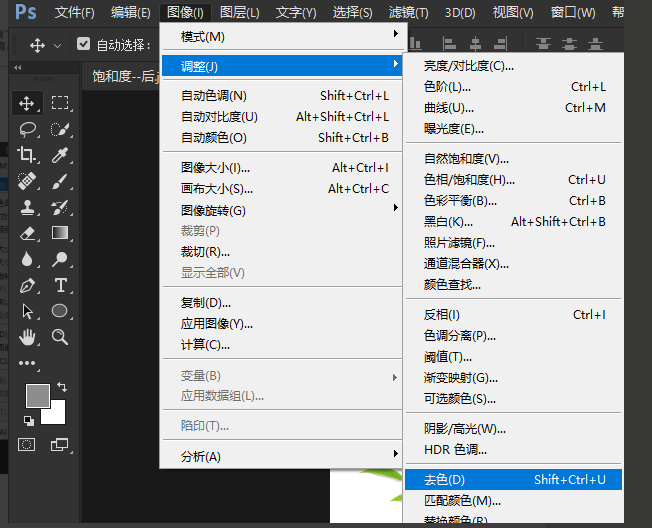
Task: Open the 窗口(W) menu
Action: pos(573,12)
